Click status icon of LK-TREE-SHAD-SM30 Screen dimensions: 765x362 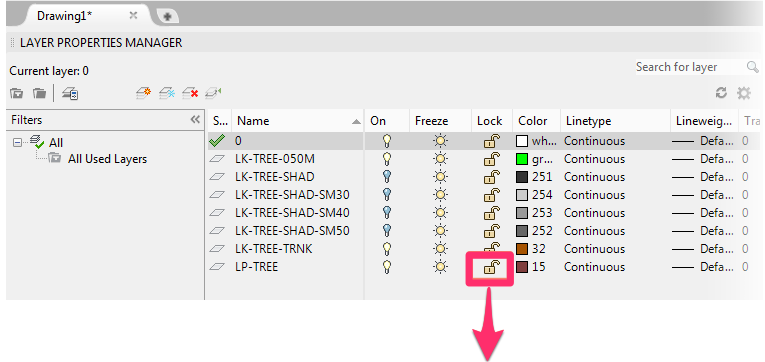[x=217, y=195]
